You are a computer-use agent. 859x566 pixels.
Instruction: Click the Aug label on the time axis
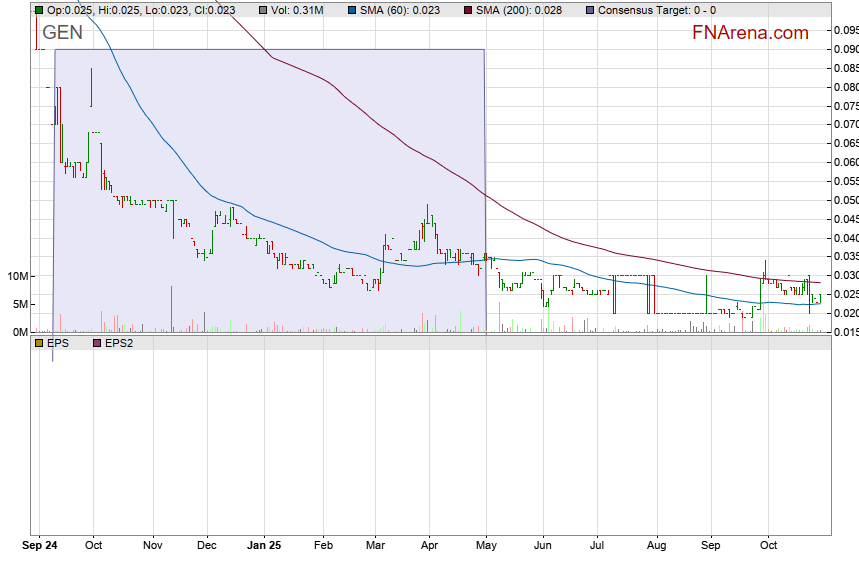(x=656, y=547)
